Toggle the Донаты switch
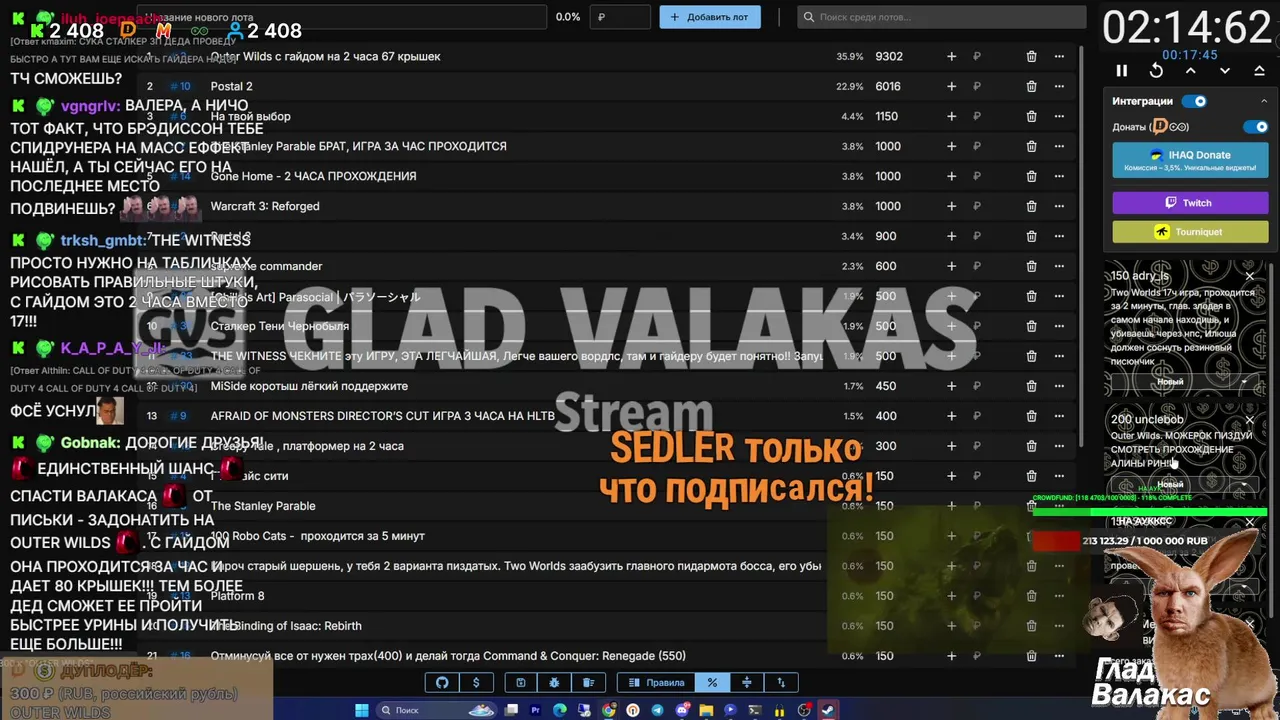This screenshot has width=1280, height=720. (1255, 127)
